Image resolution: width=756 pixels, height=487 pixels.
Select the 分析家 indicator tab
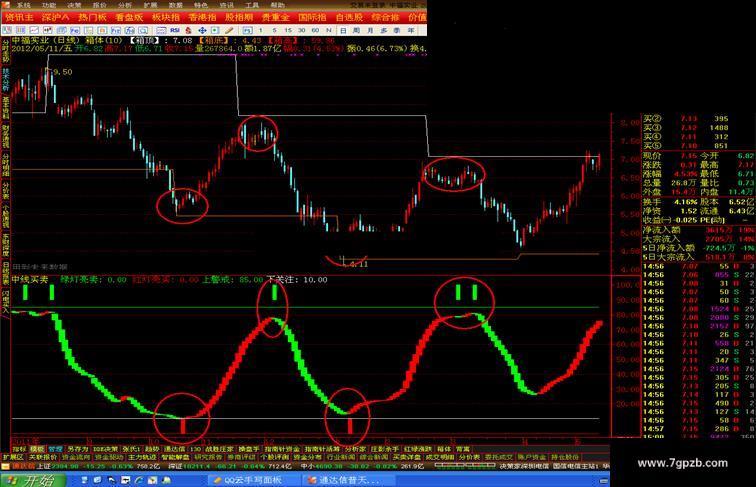(x=355, y=449)
